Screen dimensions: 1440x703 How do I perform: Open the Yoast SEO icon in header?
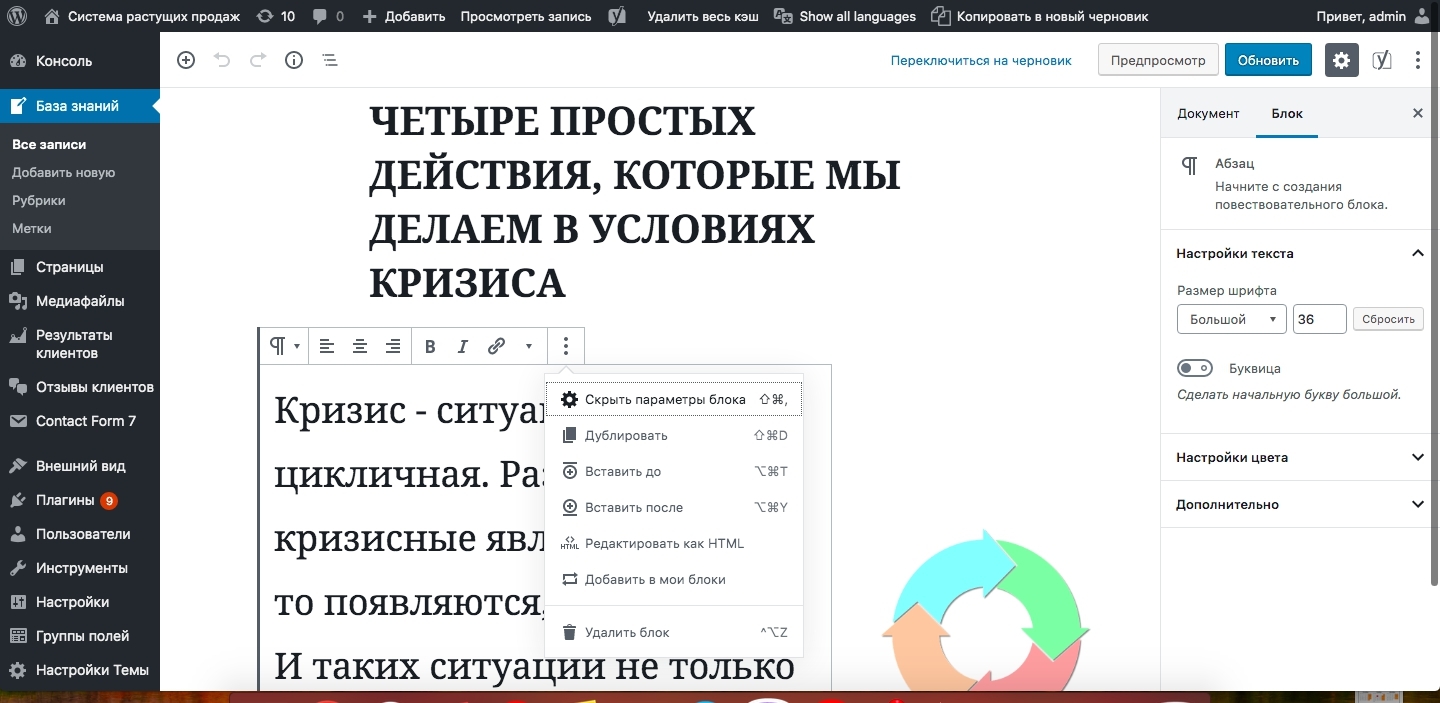[x=1381, y=60]
